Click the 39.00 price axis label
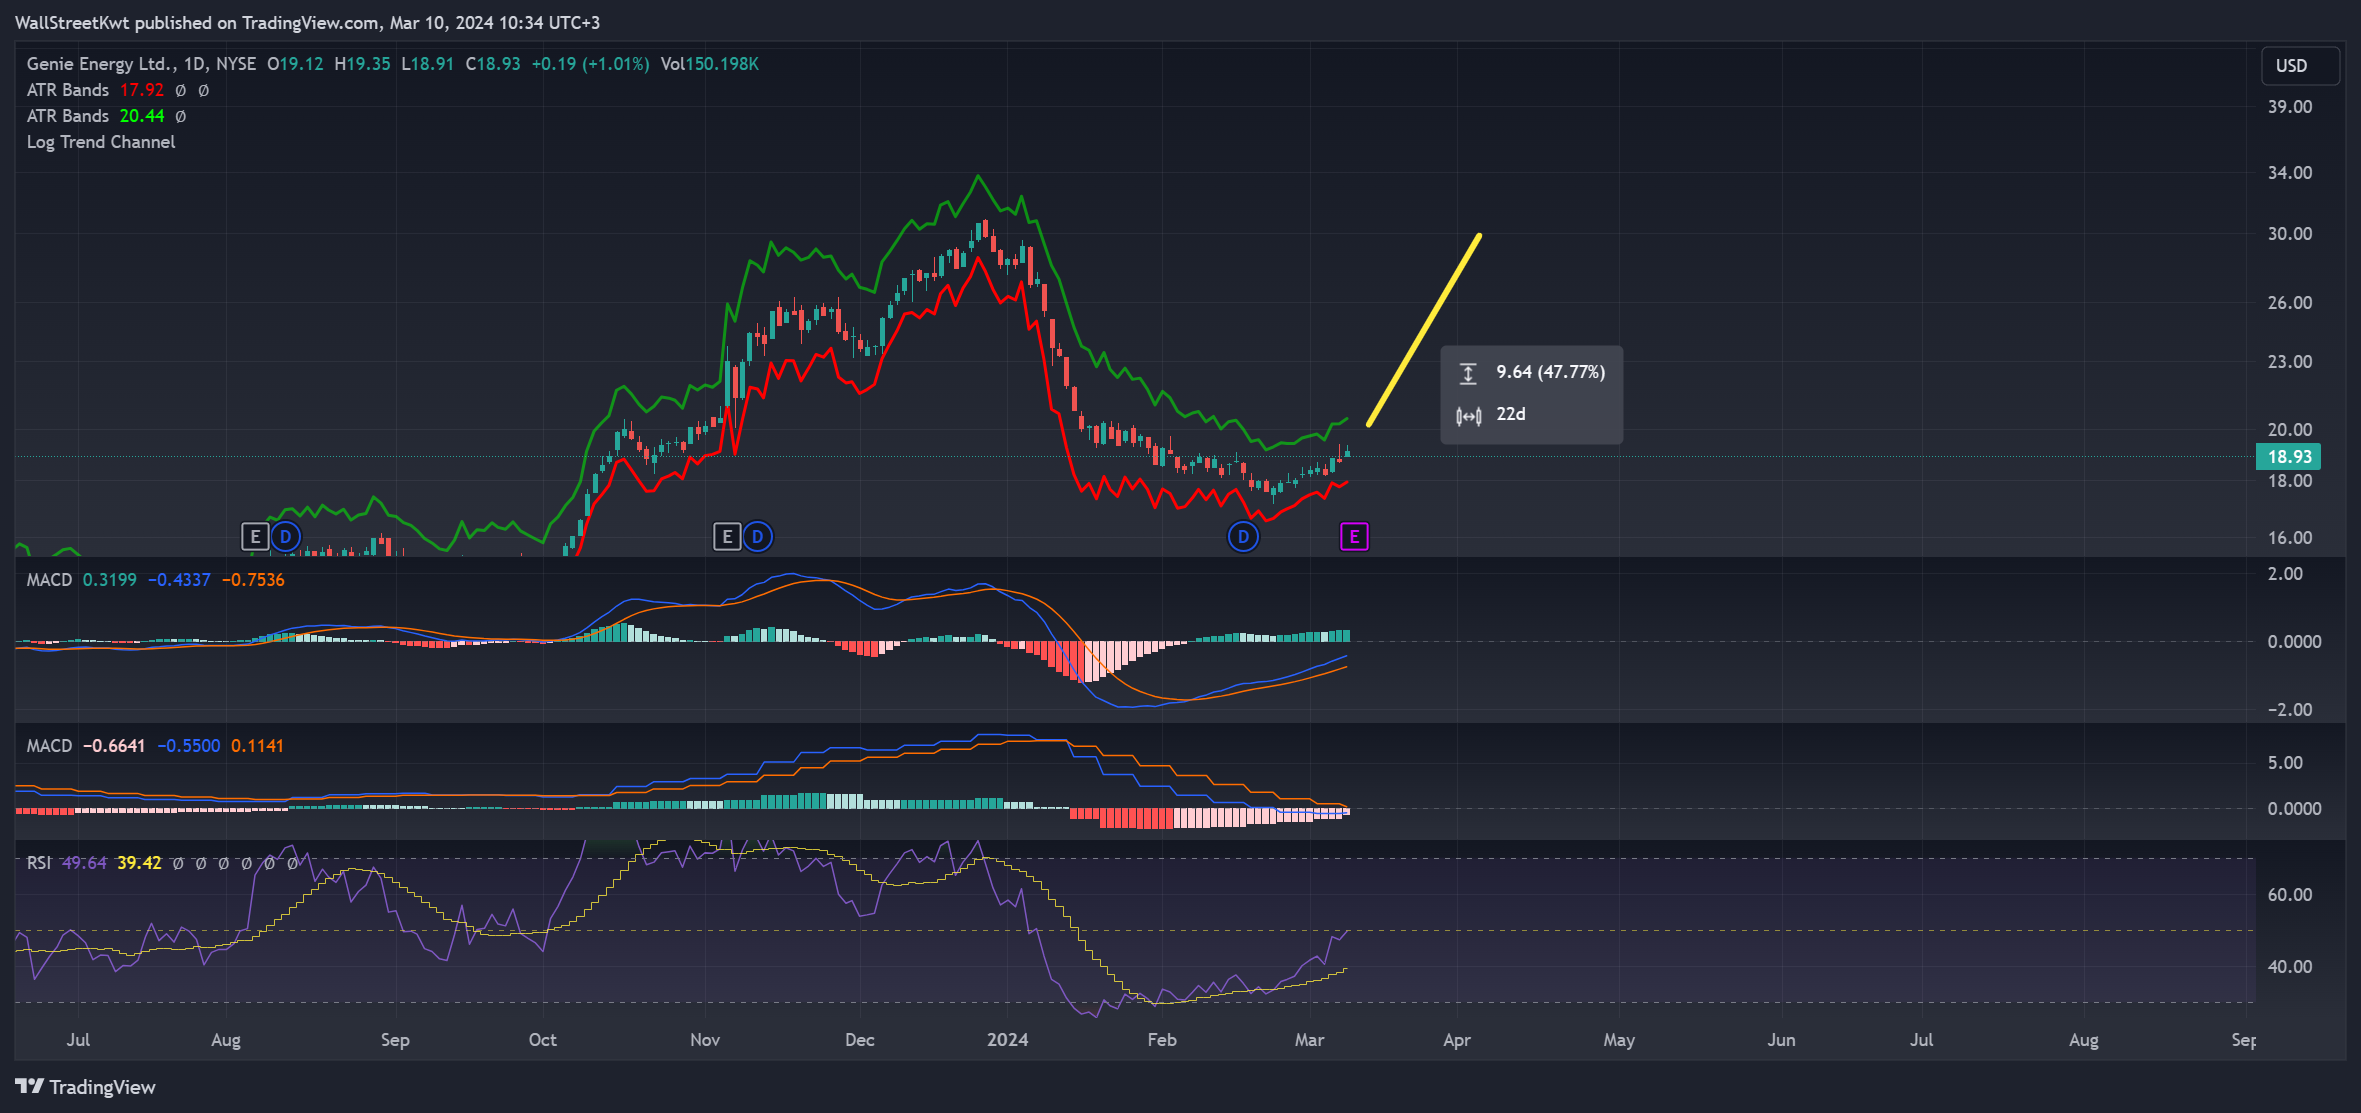Screen dimensions: 2361x1113 click(2290, 107)
